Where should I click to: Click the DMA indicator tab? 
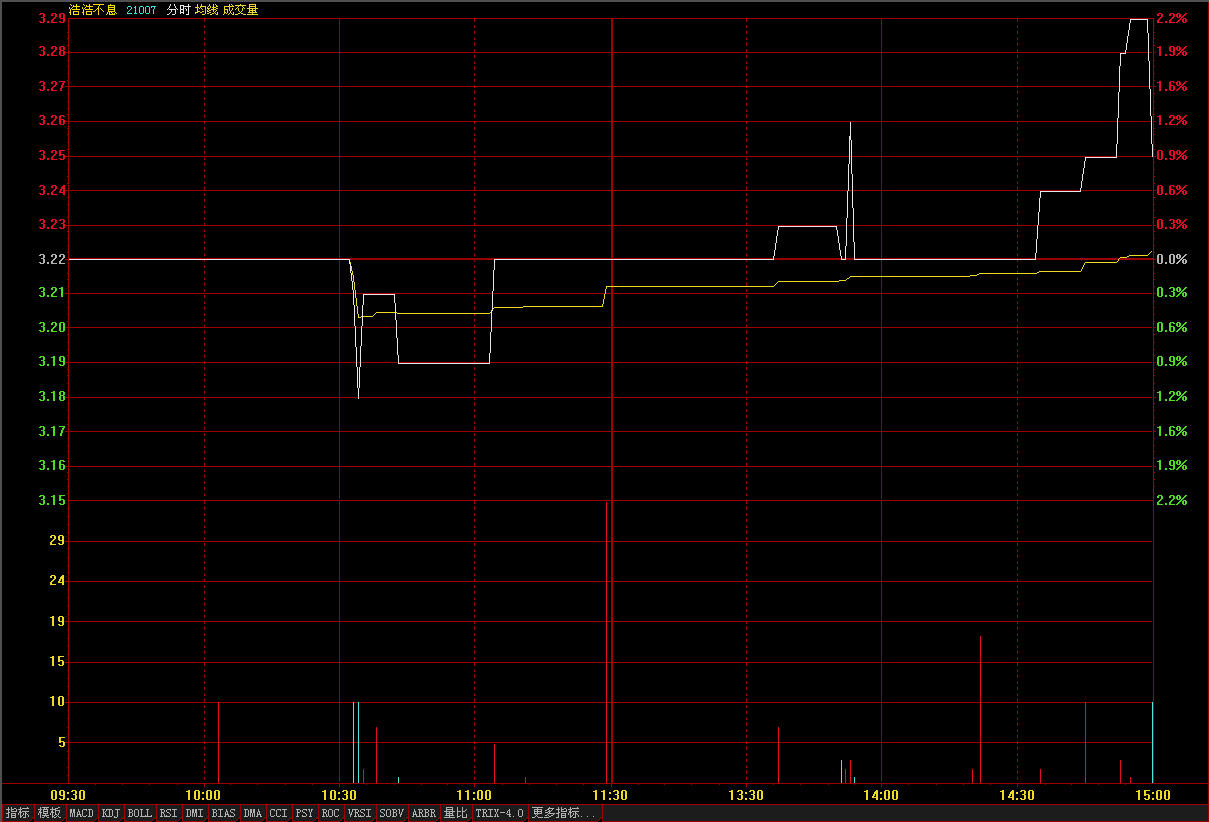253,813
